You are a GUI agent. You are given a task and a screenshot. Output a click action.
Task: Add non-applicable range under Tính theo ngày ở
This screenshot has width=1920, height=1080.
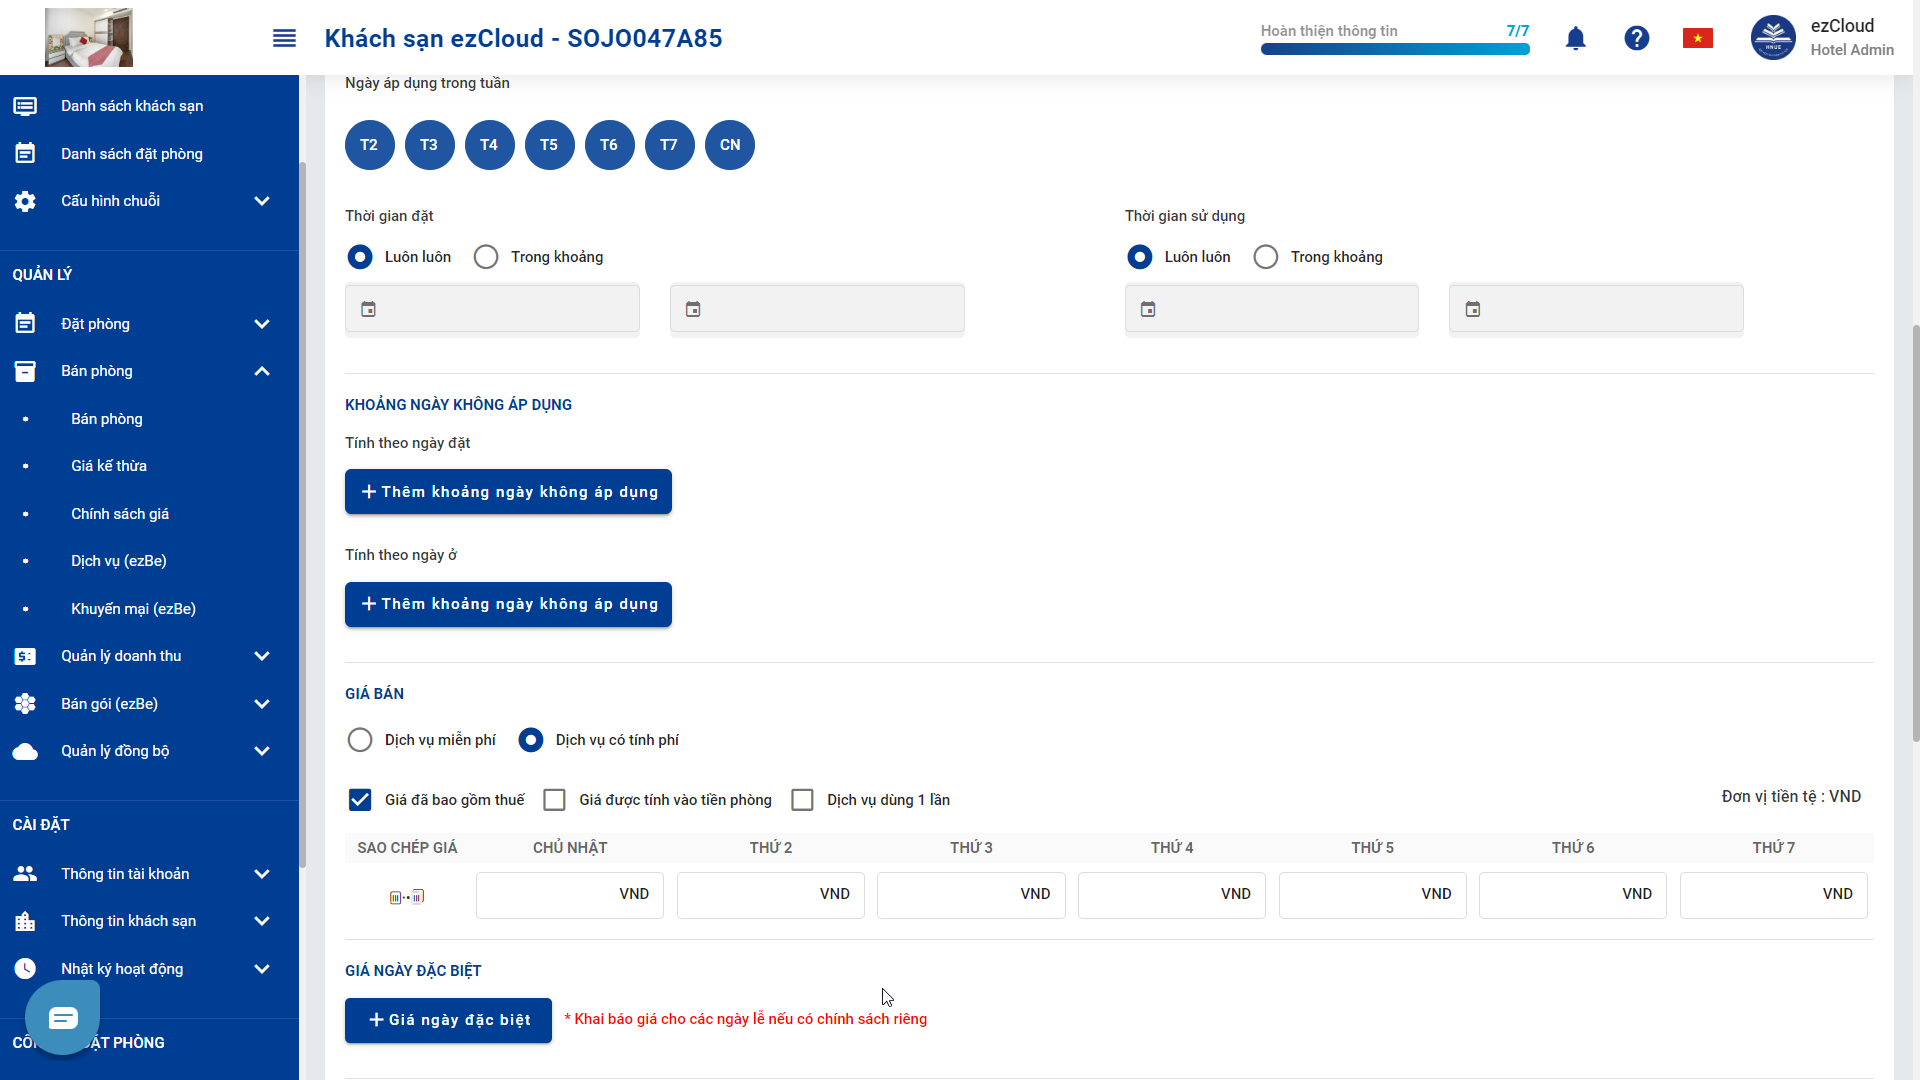[508, 604]
